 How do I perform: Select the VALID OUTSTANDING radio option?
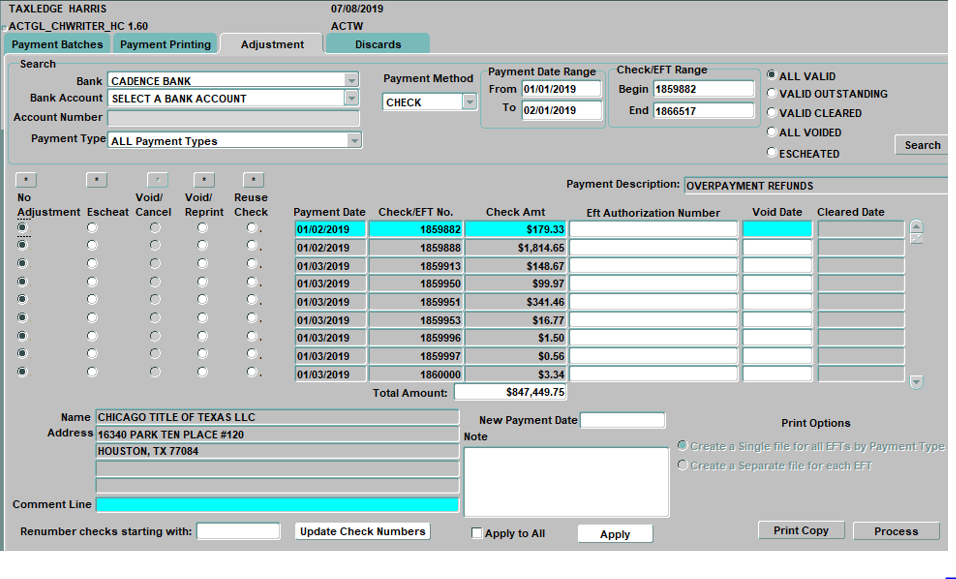pyautogui.click(x=771, y=94)
